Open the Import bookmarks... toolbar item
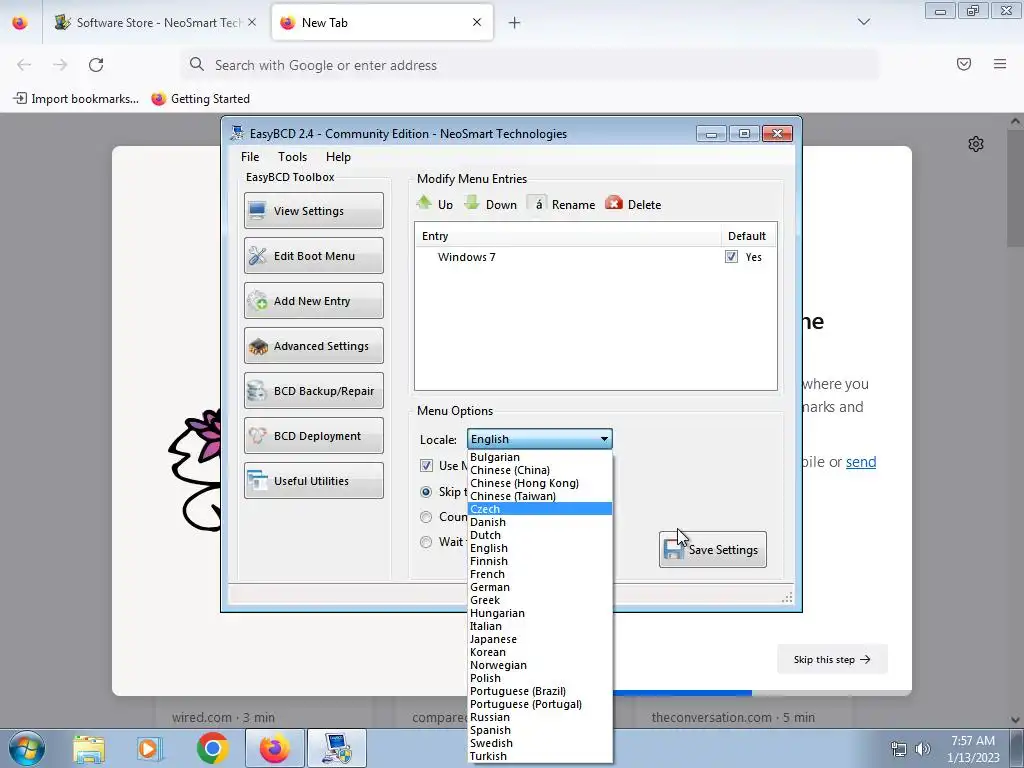This screenshot has height=768, width=1024. pos(76,99)
